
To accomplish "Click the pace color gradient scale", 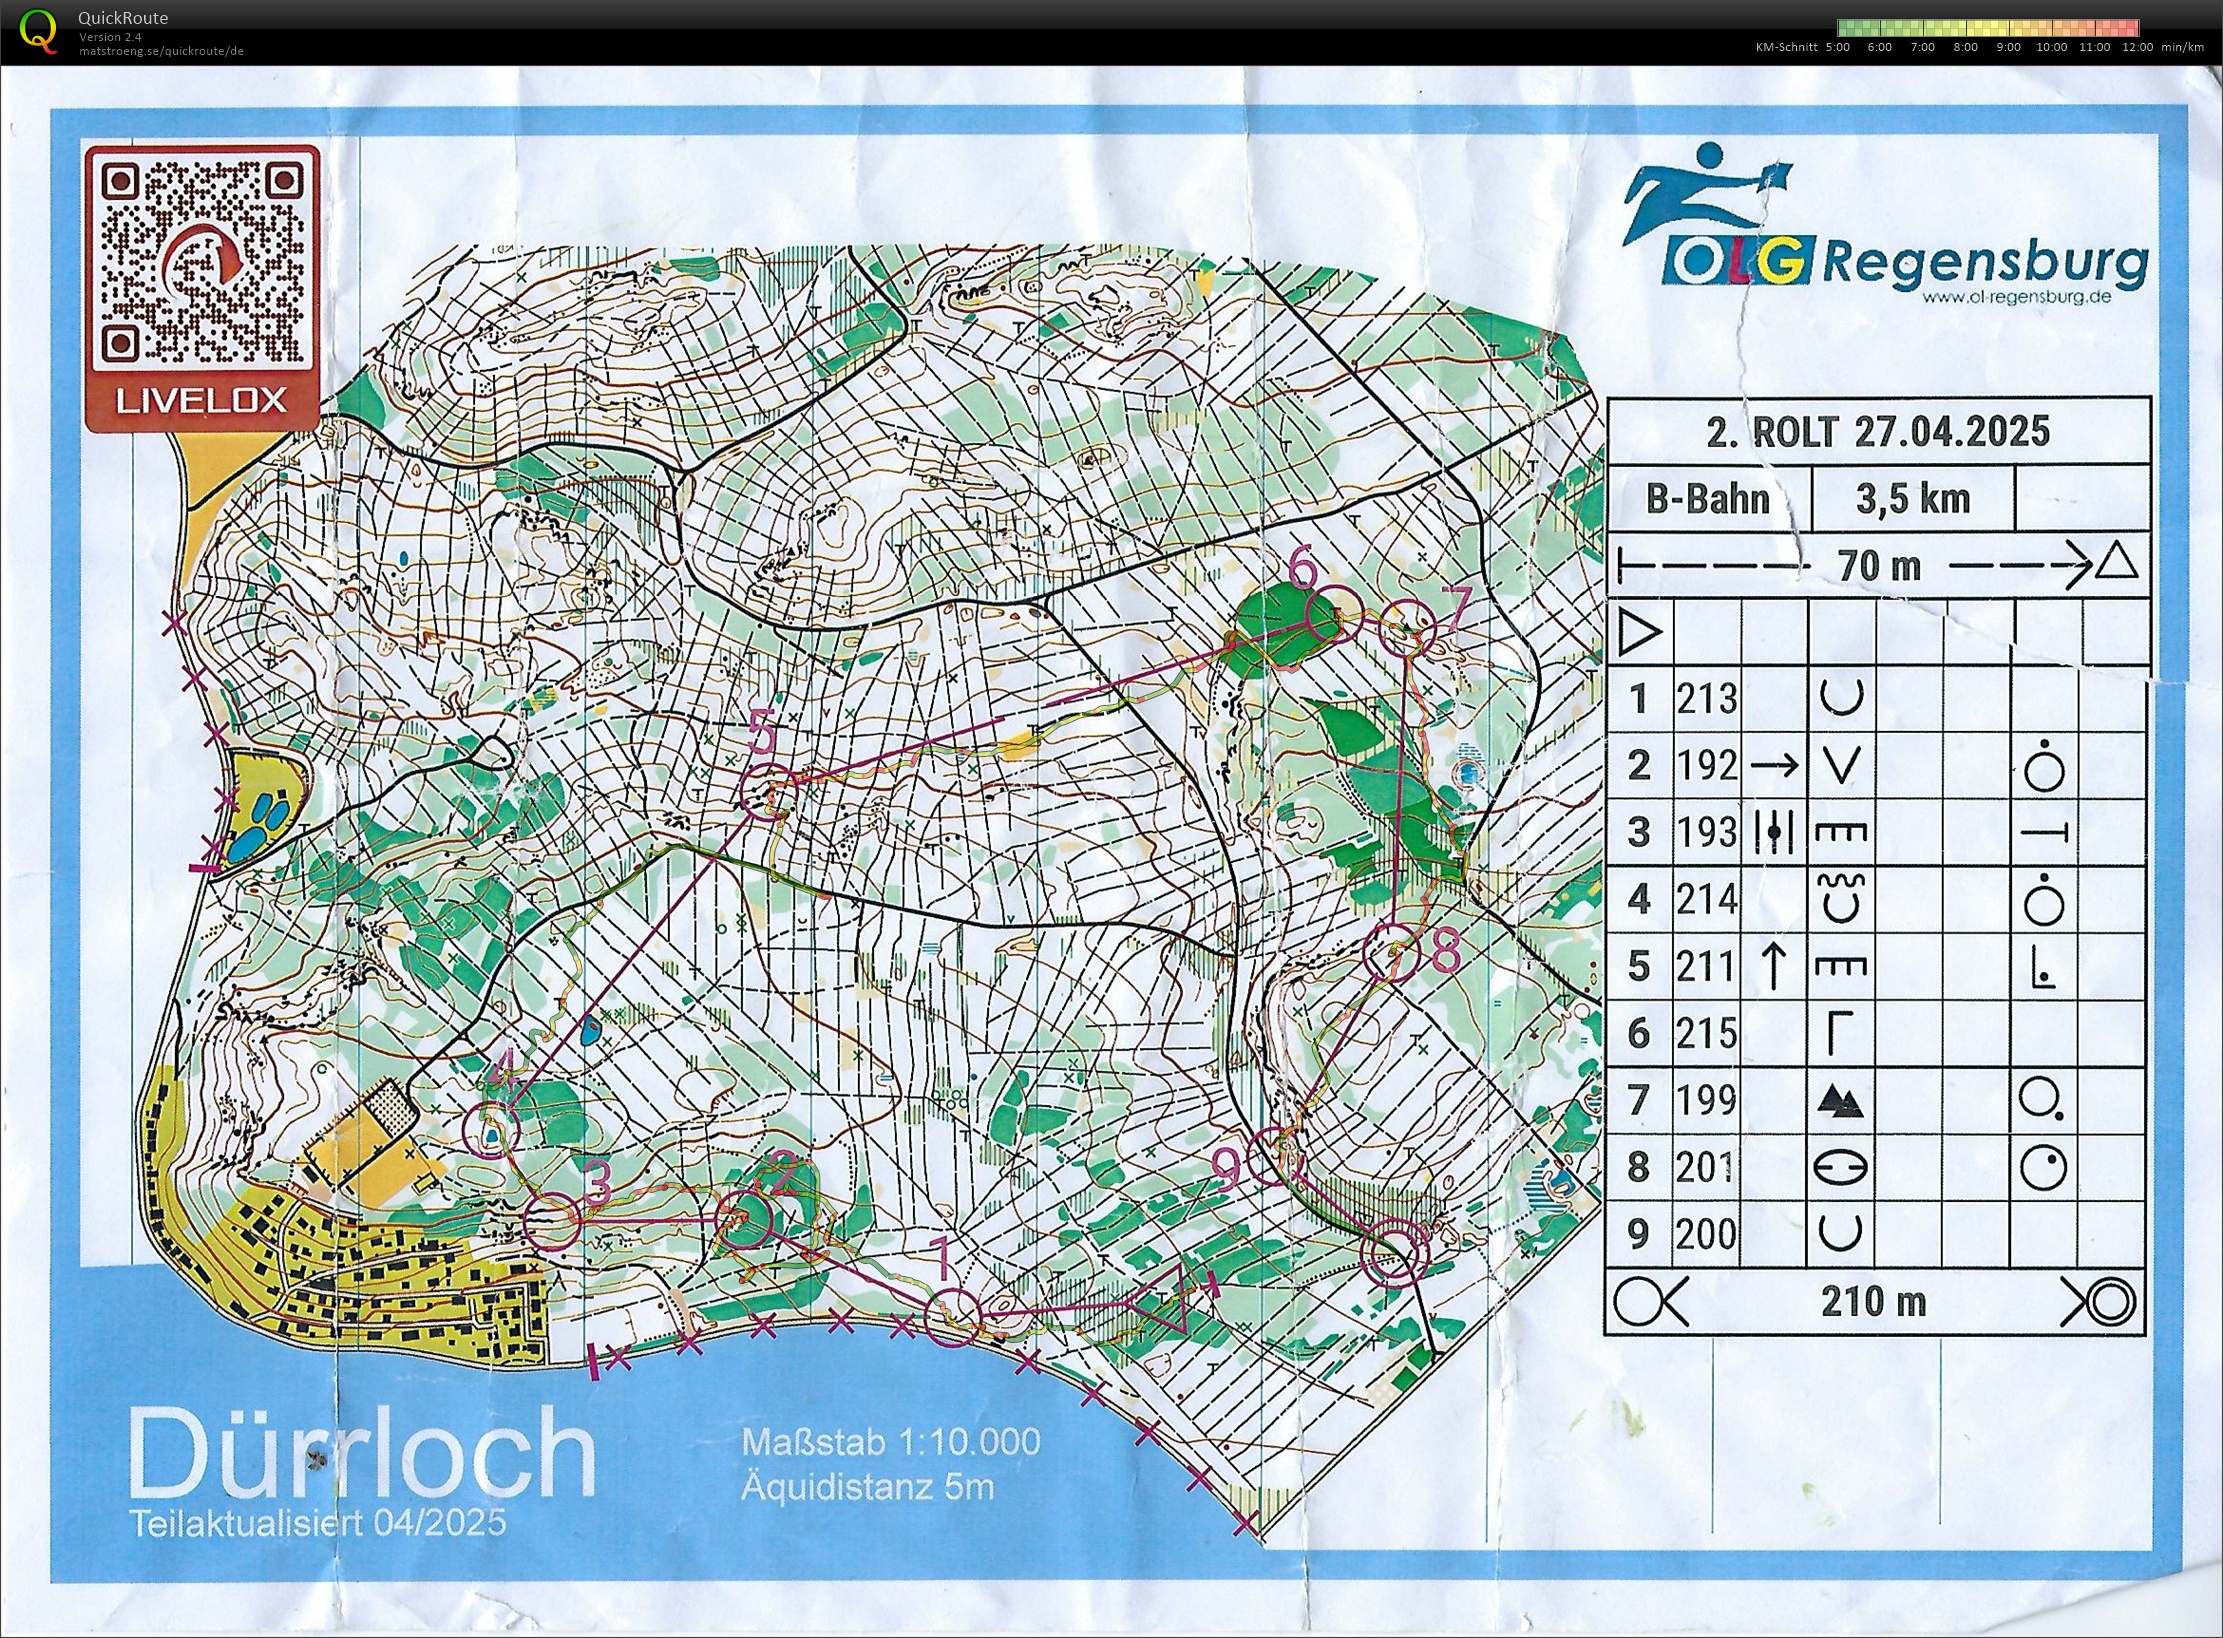I will tap(1987, 28).
